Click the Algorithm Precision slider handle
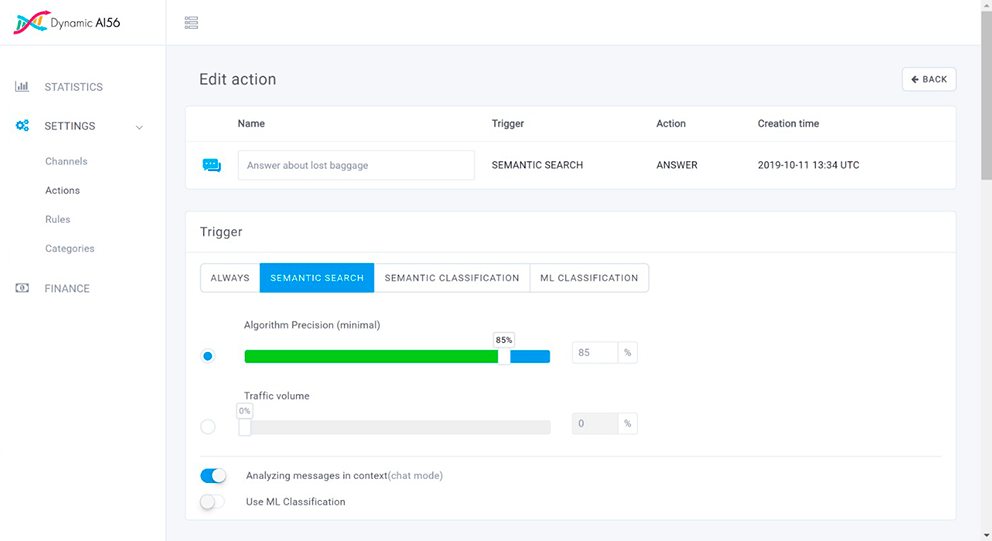Screen dimensions: 992x541 click(x=504, y=356)
